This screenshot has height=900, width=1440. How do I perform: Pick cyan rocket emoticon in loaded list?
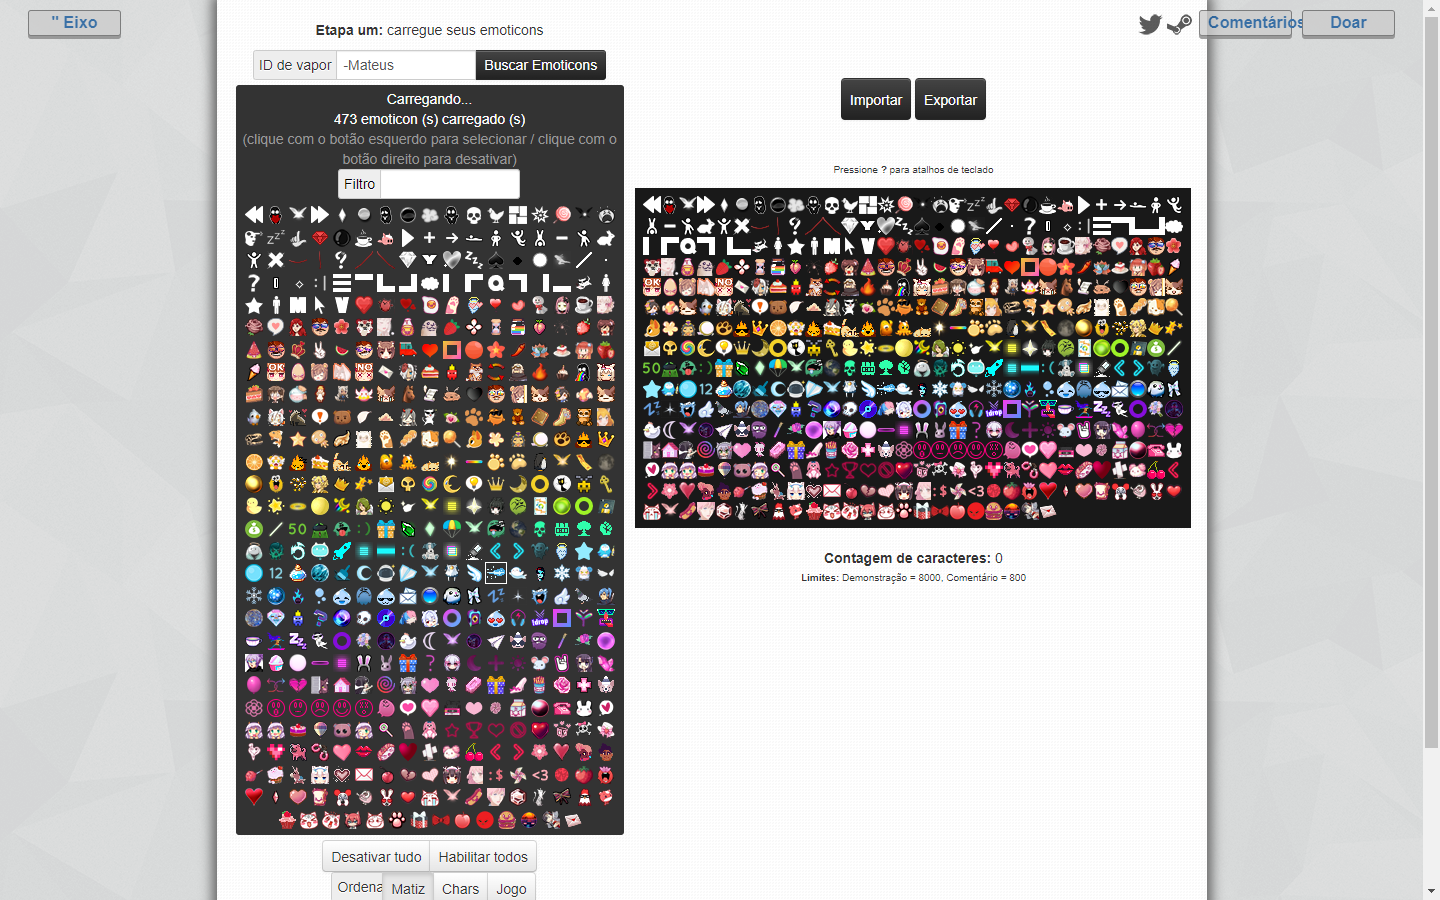pyautogui.click(x=342, y=551)
